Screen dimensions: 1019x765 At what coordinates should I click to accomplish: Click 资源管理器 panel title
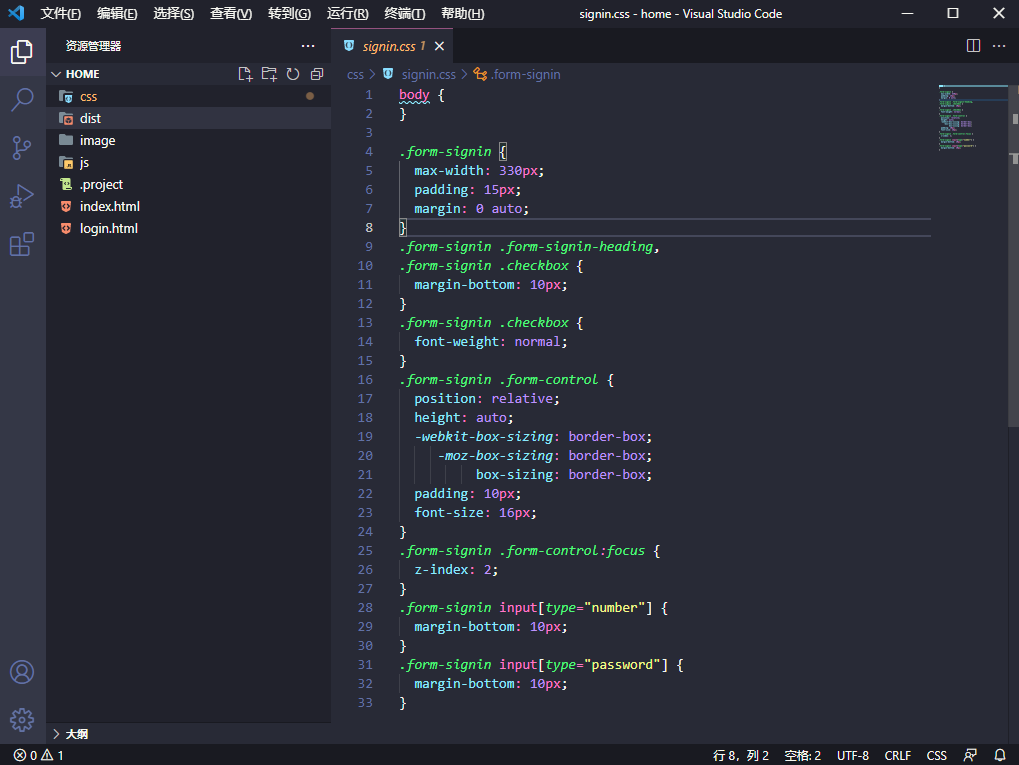tap(93, 46)
